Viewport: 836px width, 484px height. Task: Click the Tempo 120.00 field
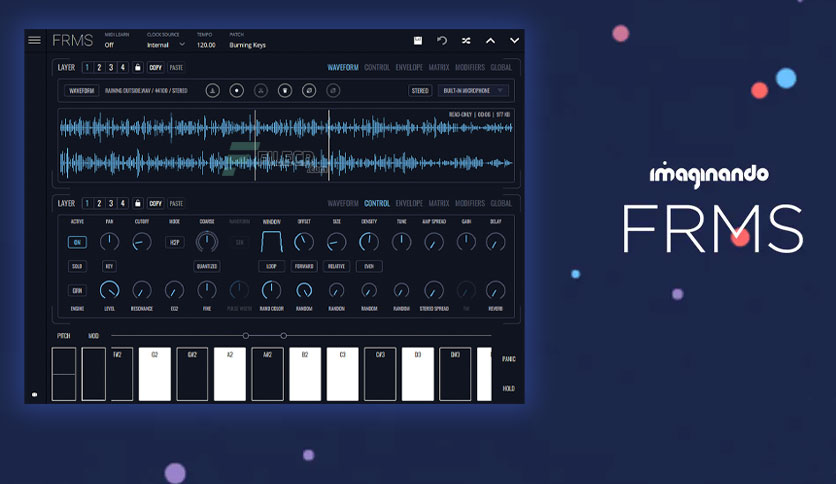[x=206, y=45]
